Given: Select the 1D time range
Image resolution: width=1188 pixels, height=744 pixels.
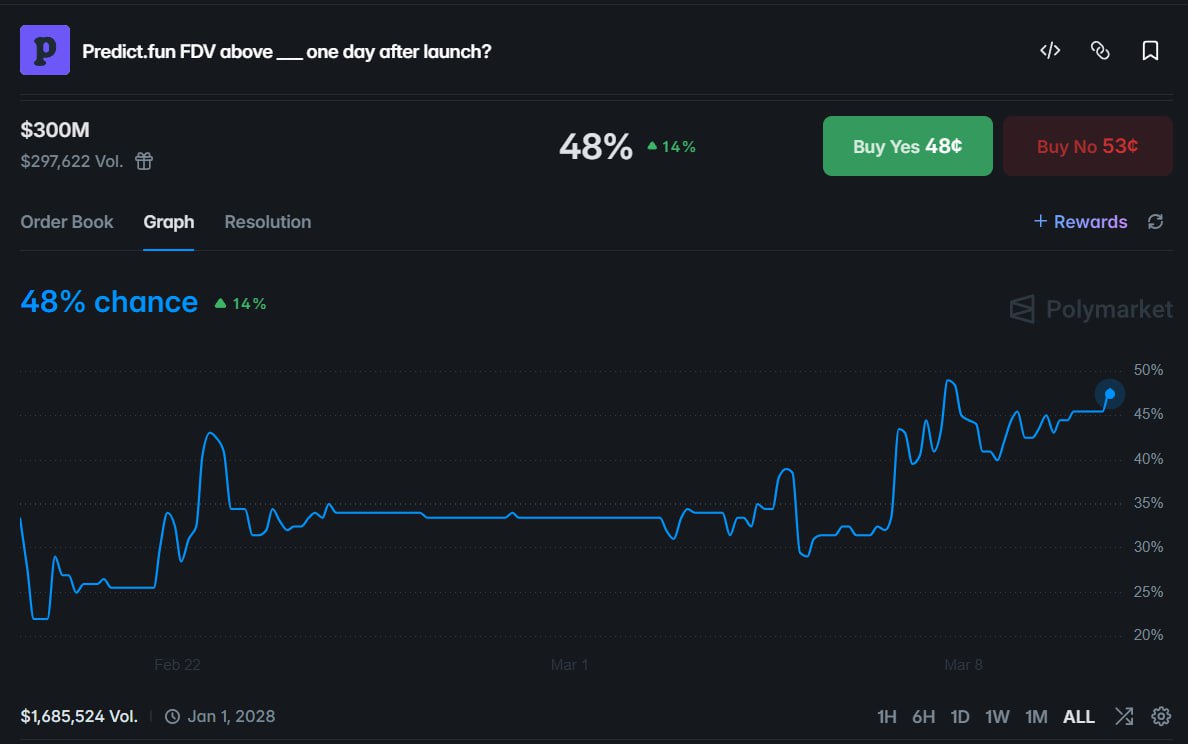Looking at the screenshot, I should [960, 716].
